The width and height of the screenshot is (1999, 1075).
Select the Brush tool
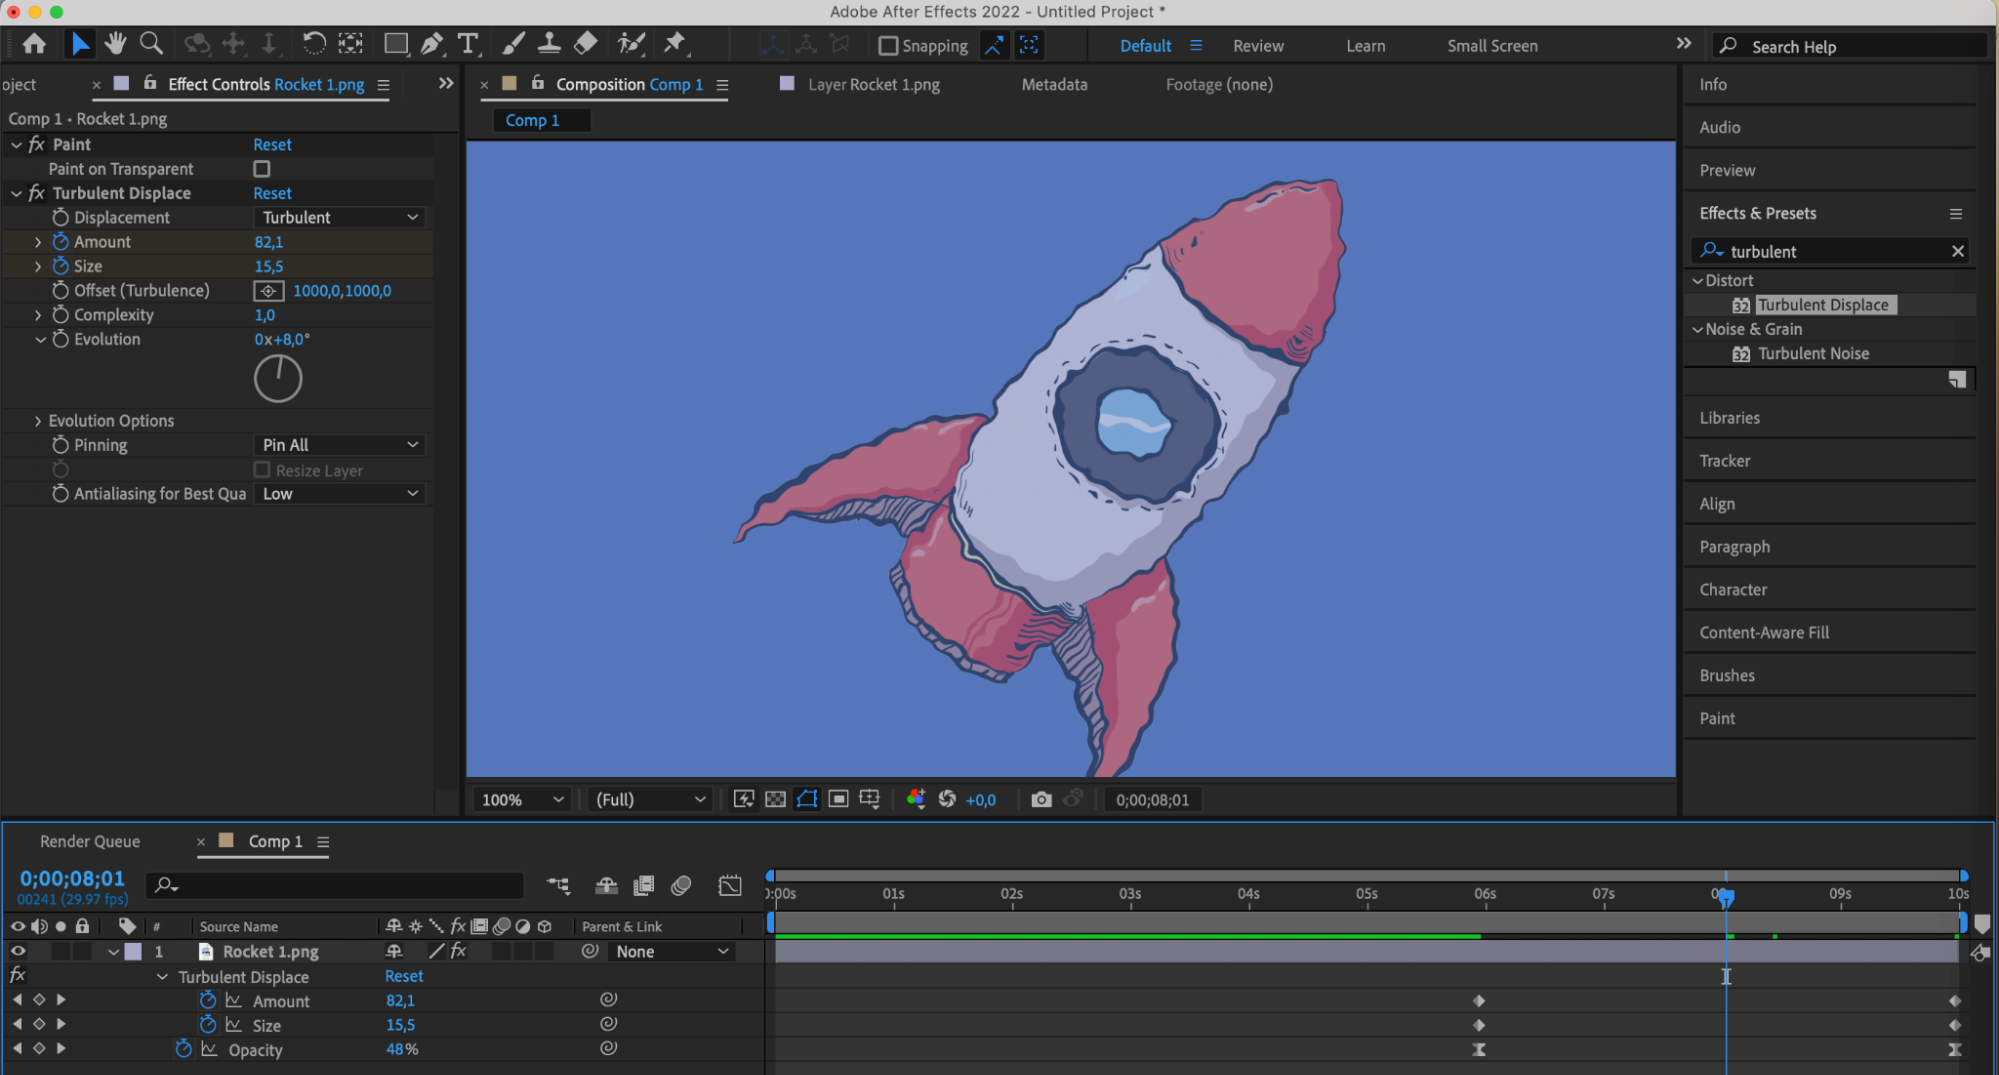(x=513, y=44)
